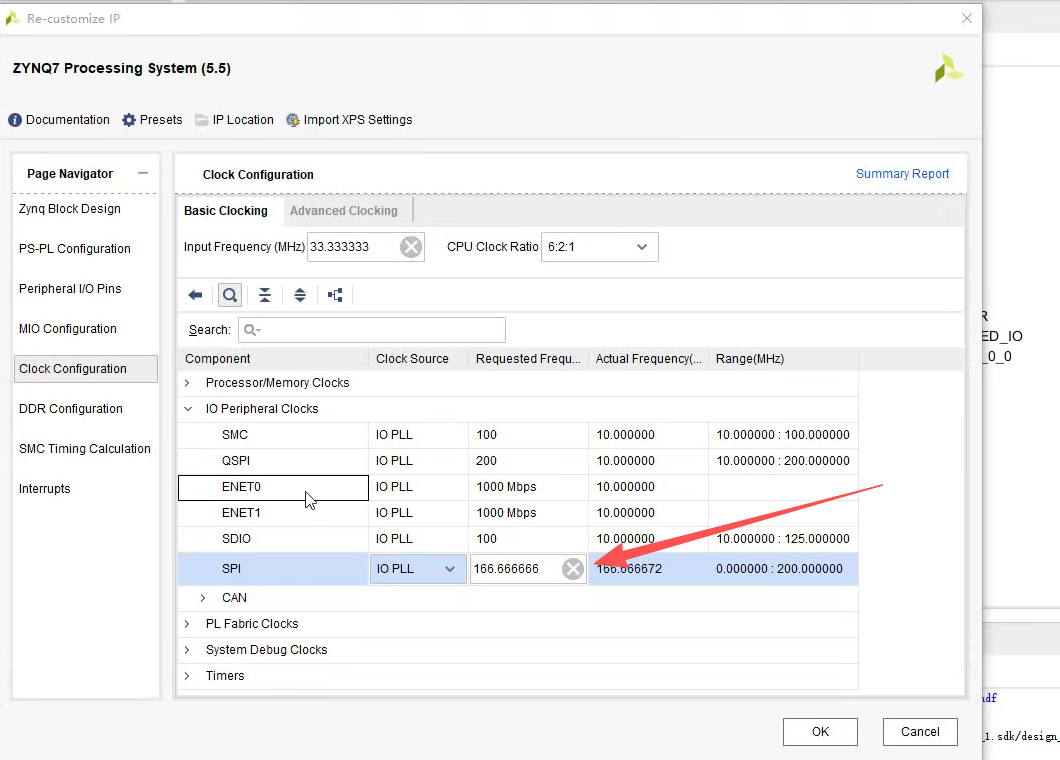
Task: Click the tree hierarchy view toolbar icon
Action: (335, 295)
